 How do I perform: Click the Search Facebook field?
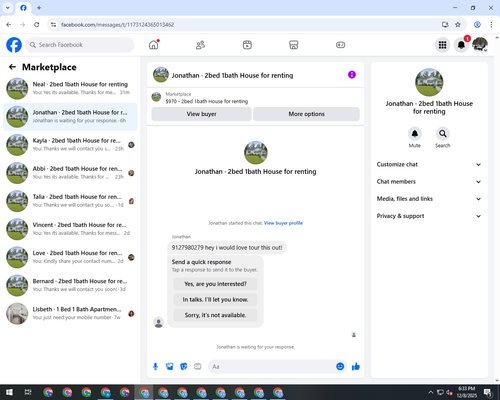coord(80,45)
